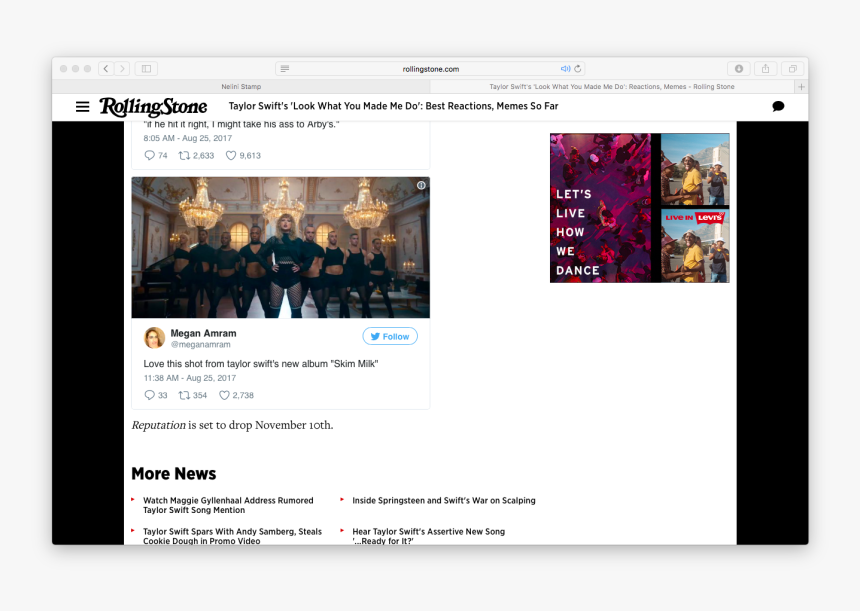Click the Skim Milk tweet text
Viewport: 860px width, 611px height.
tap(261, 364)
